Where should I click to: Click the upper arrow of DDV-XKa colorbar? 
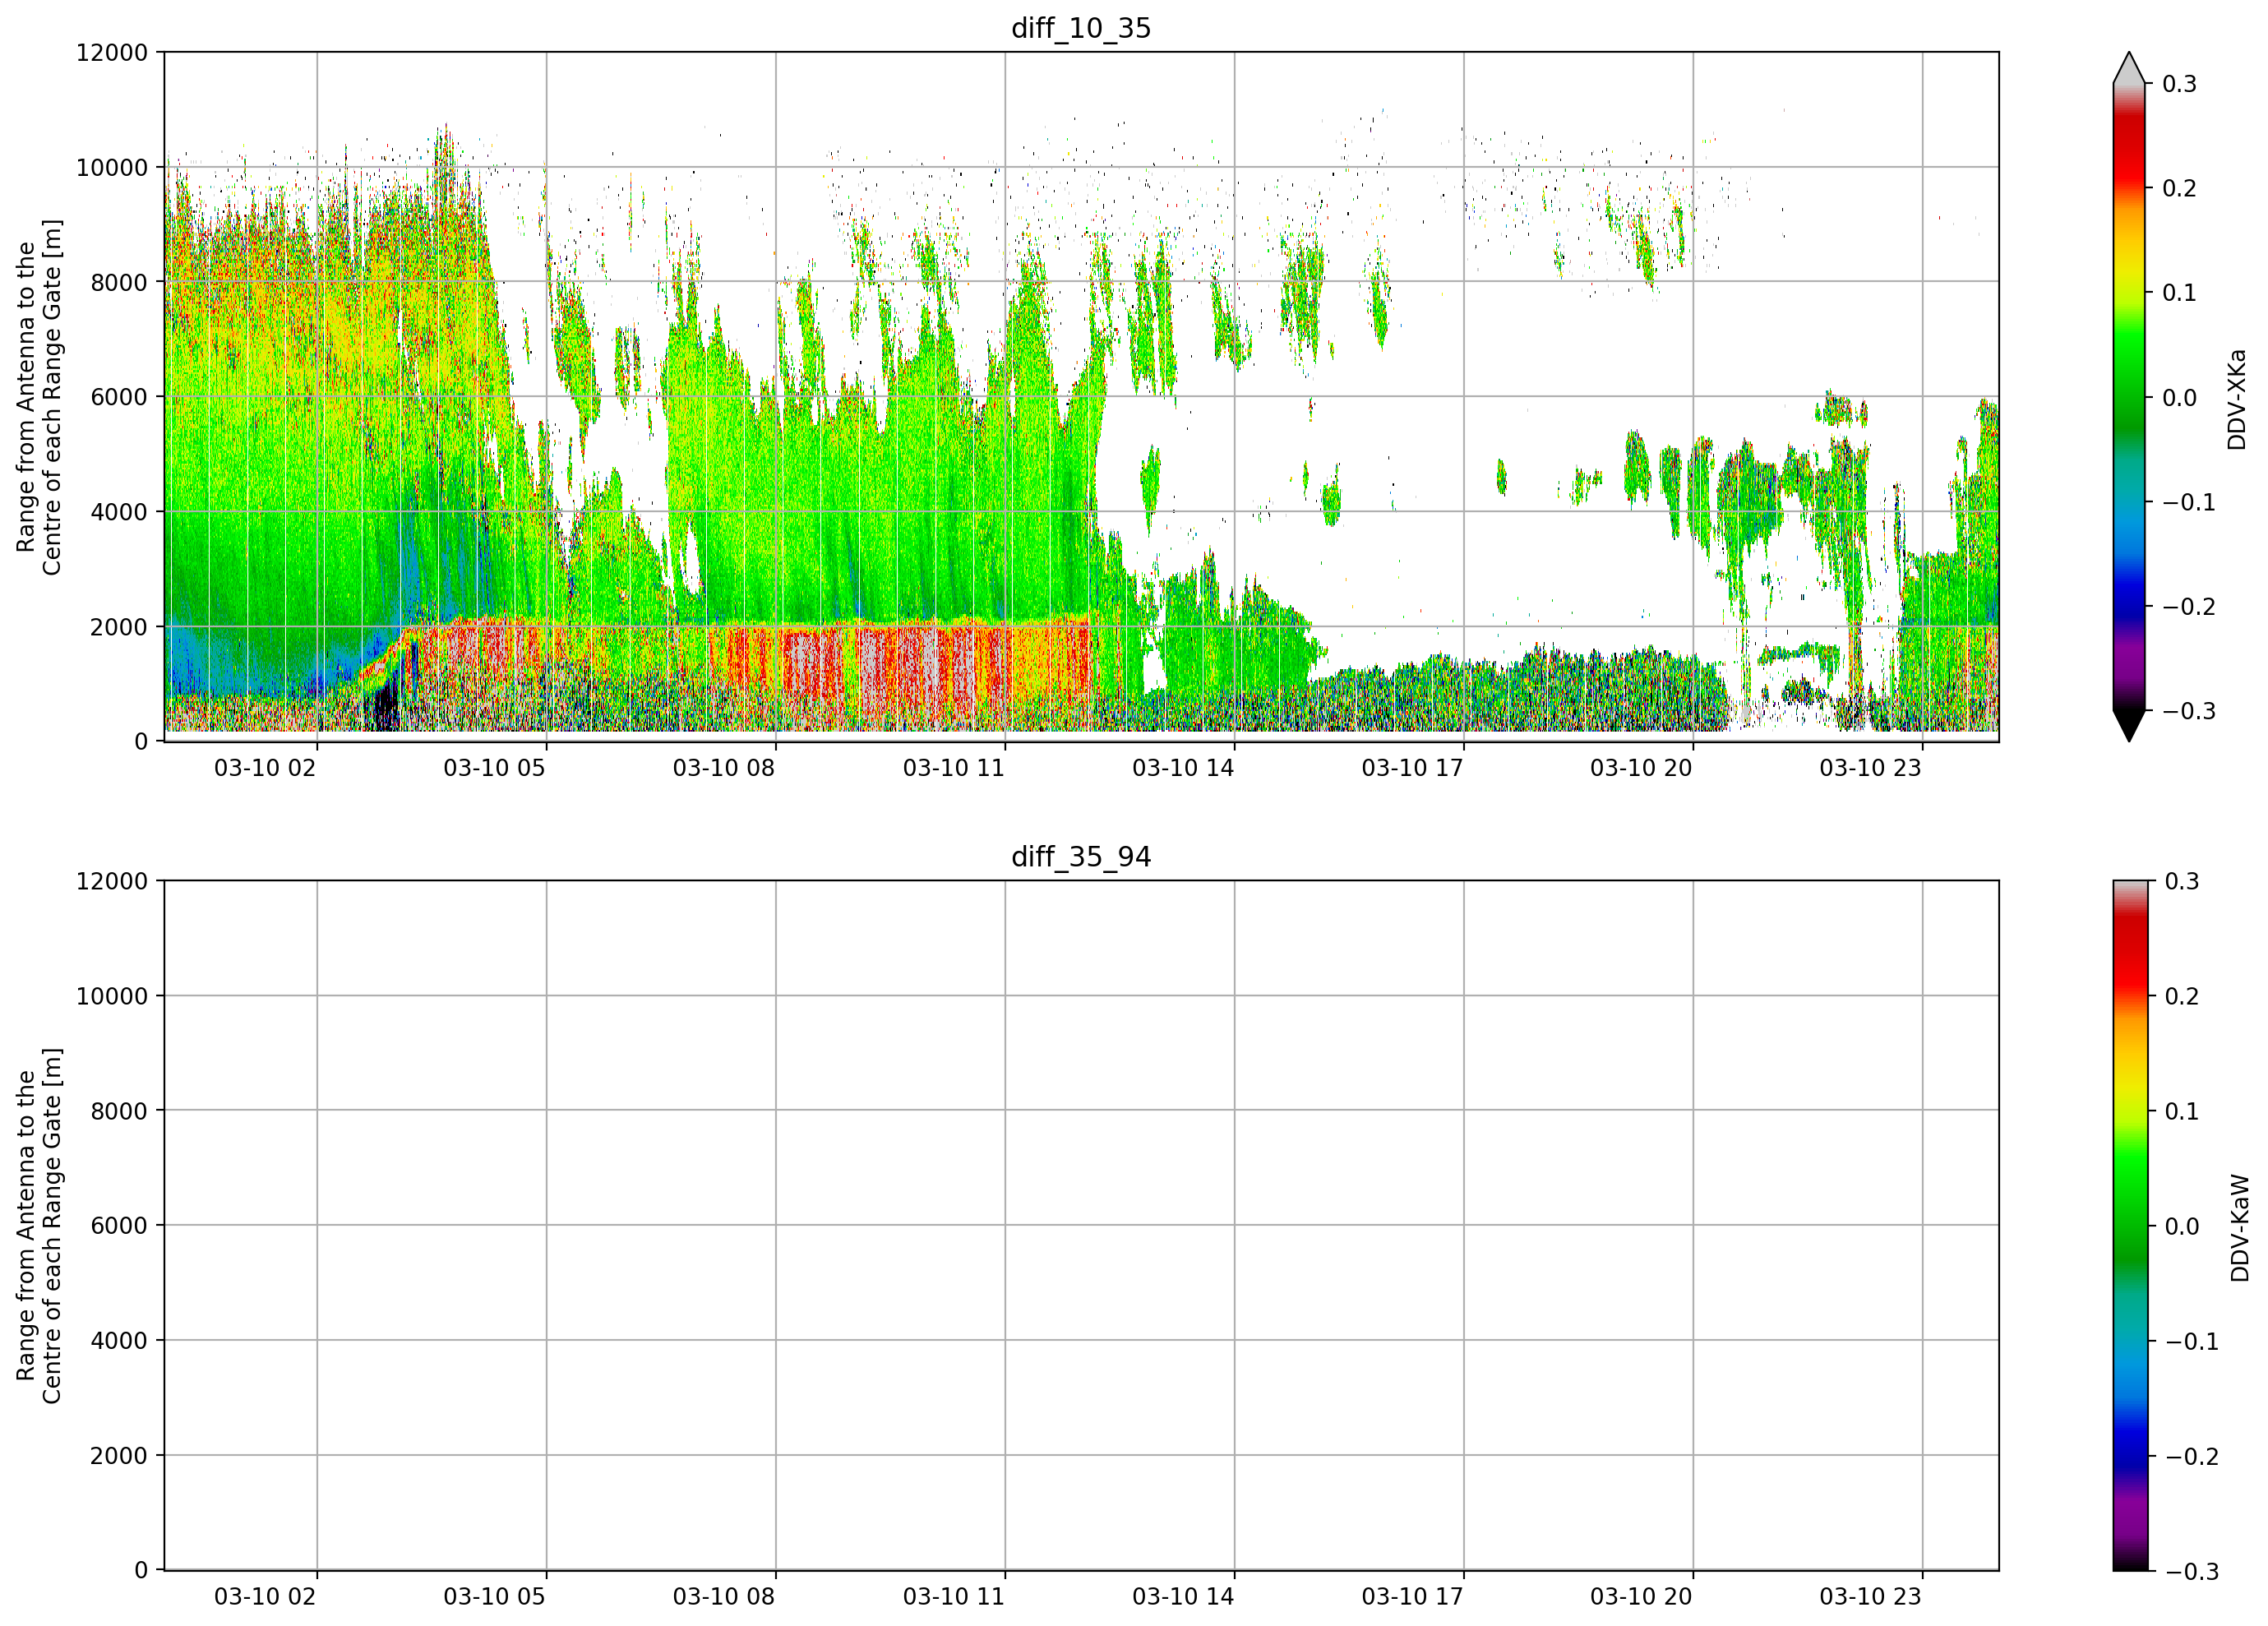2129,68
